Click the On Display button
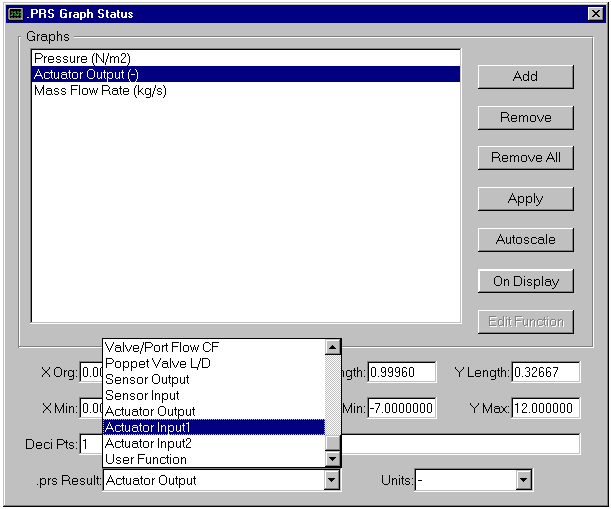611x509 pixels. click(525, 281)
